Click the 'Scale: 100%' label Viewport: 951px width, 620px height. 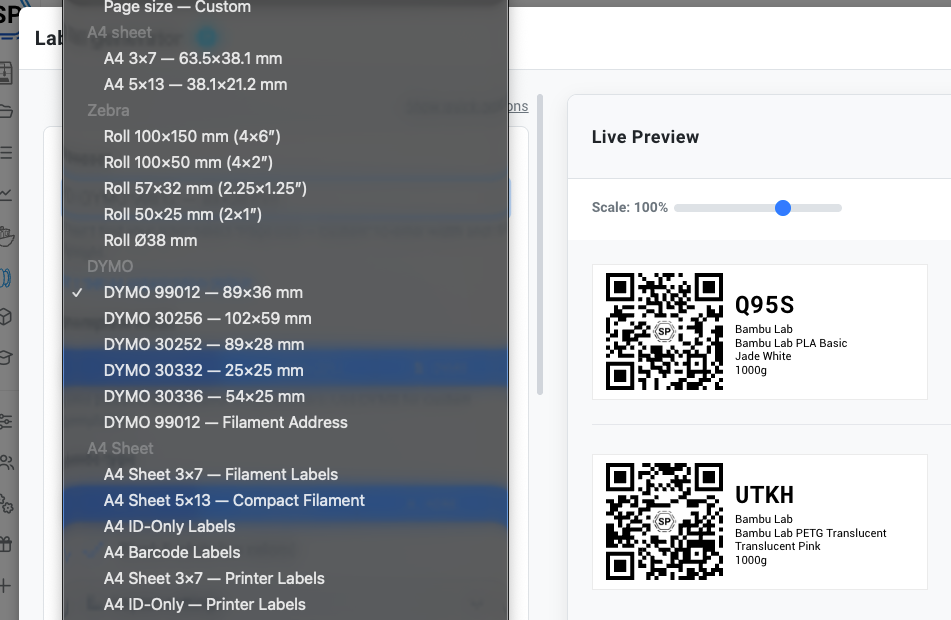pos(630,207)
